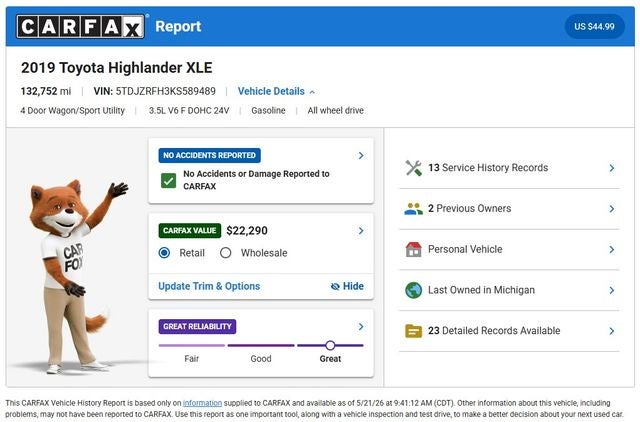Click the reliability slider knob at Great

tap(330, 345)
